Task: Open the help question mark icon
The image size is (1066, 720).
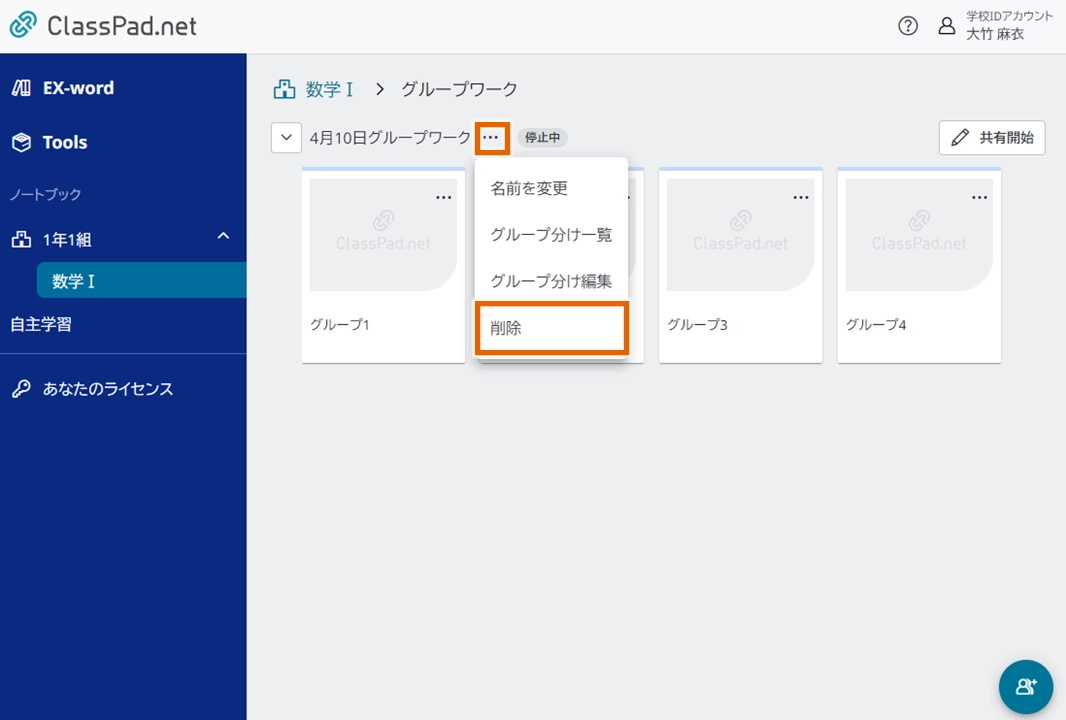Action: 907,26
